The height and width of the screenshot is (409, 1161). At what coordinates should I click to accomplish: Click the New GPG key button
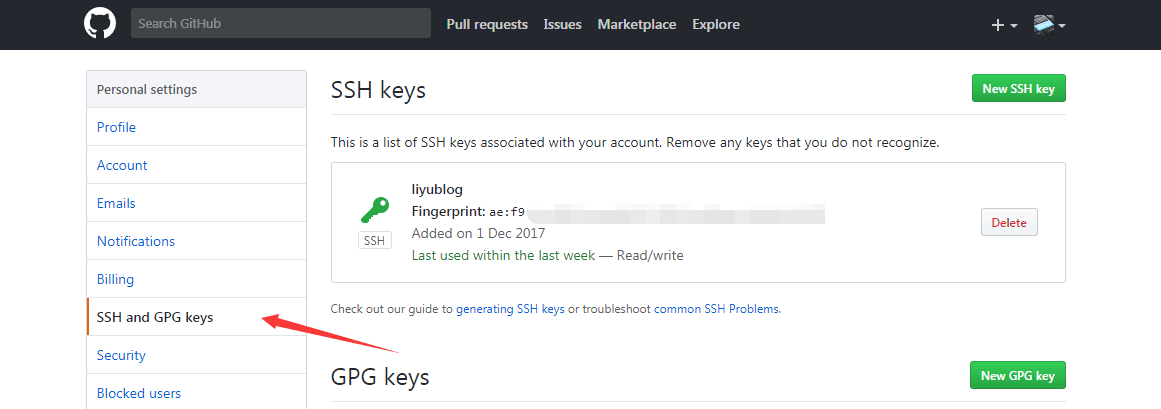(x=1017, y=376)
